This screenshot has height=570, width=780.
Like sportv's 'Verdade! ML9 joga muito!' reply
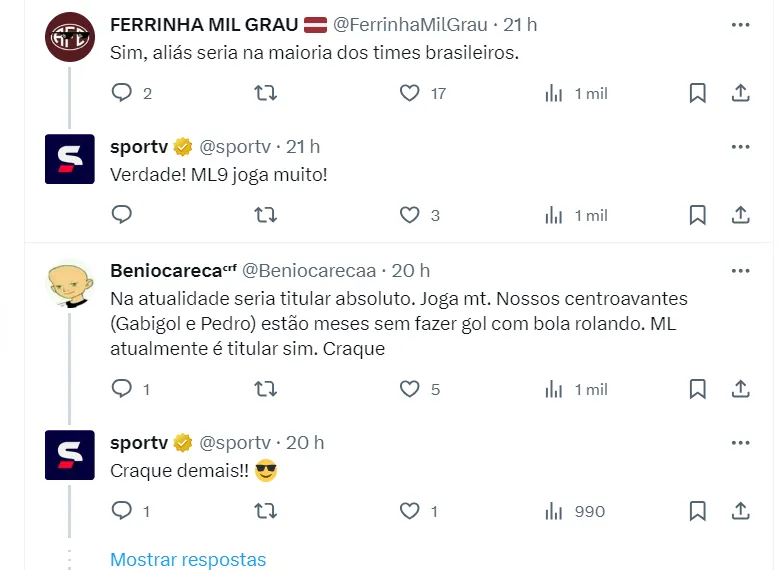[409, 215]
